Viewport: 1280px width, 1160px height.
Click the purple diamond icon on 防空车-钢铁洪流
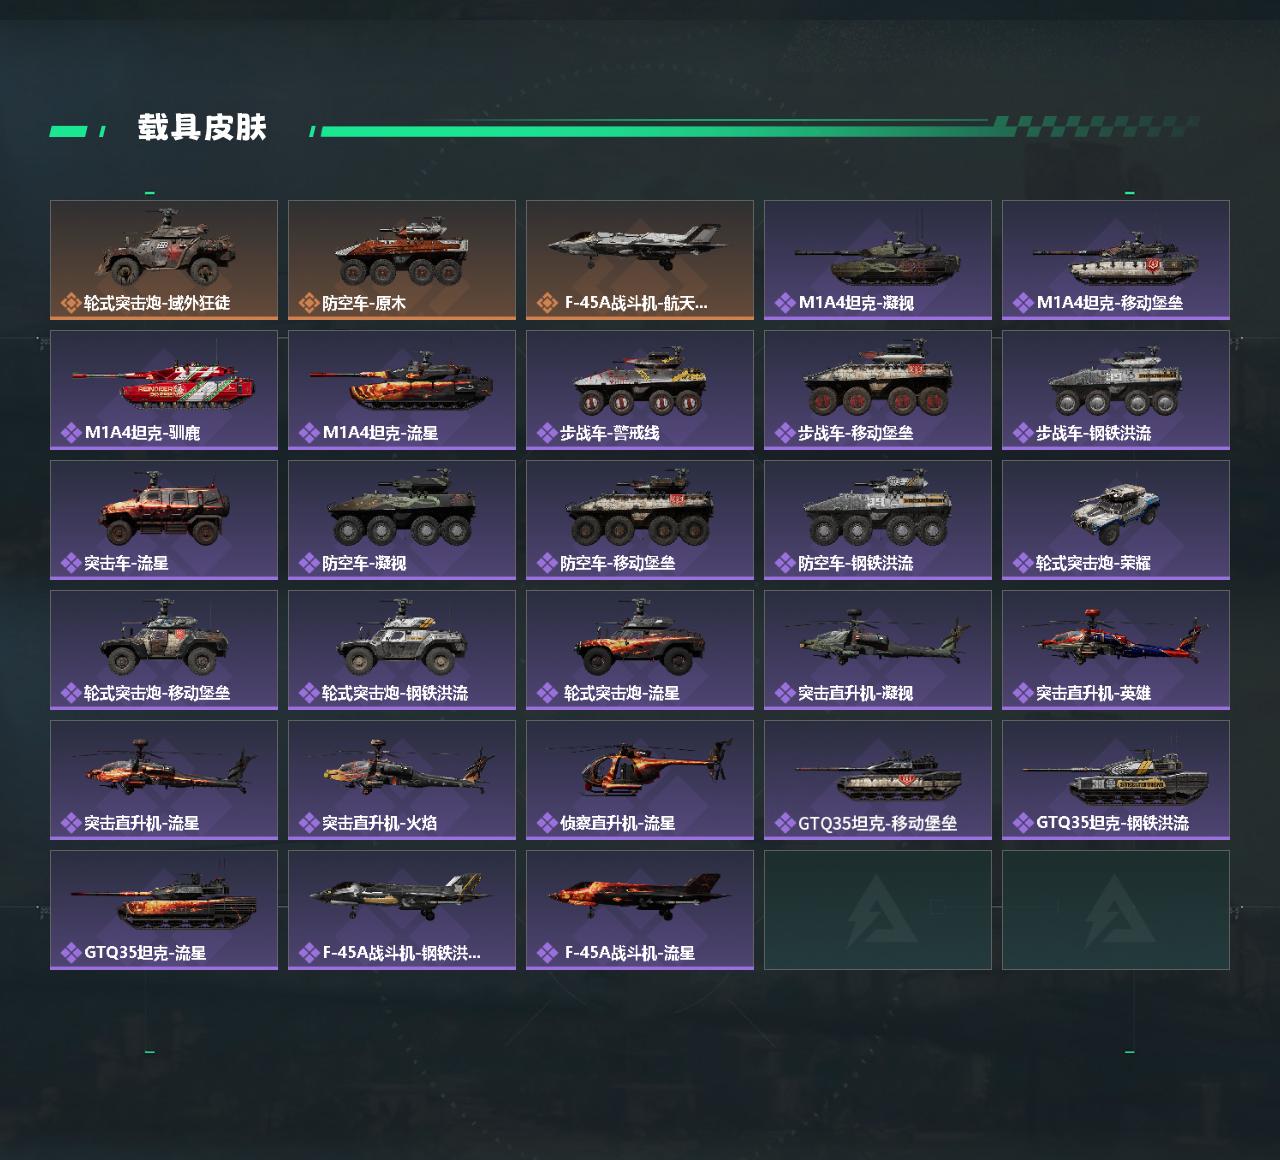coord(785,563)
